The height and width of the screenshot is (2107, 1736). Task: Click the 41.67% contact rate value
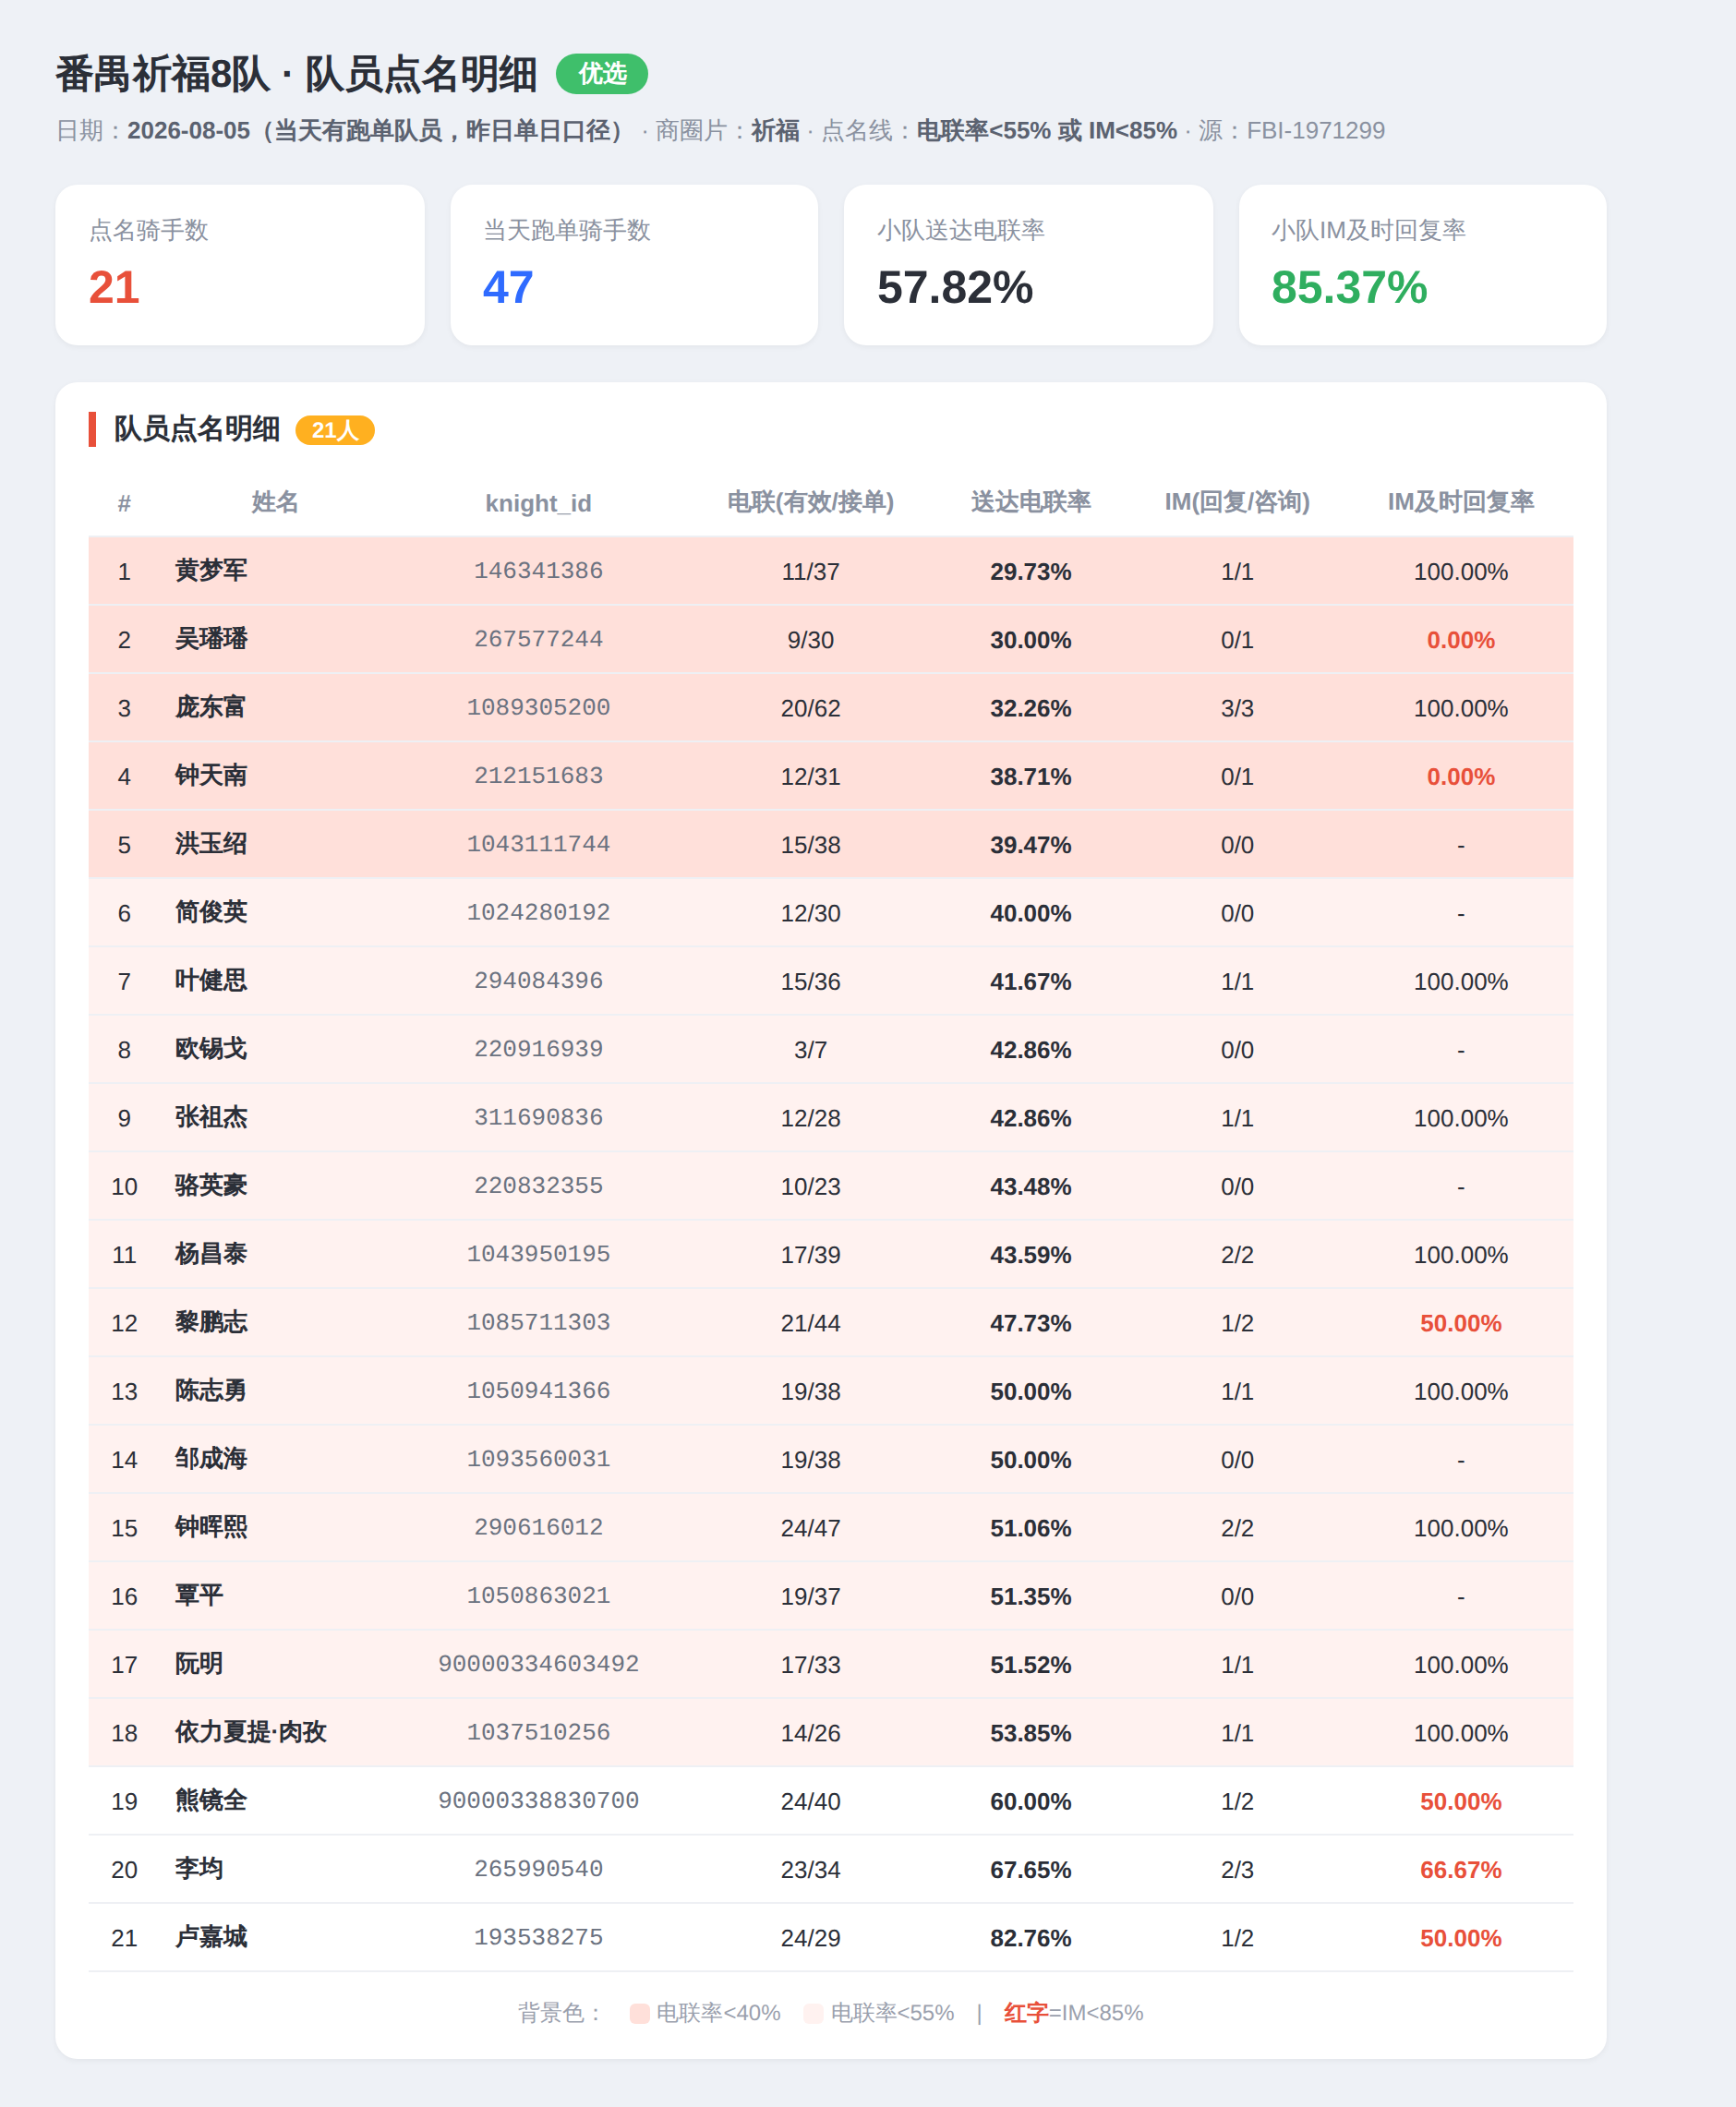point(1030,982)
